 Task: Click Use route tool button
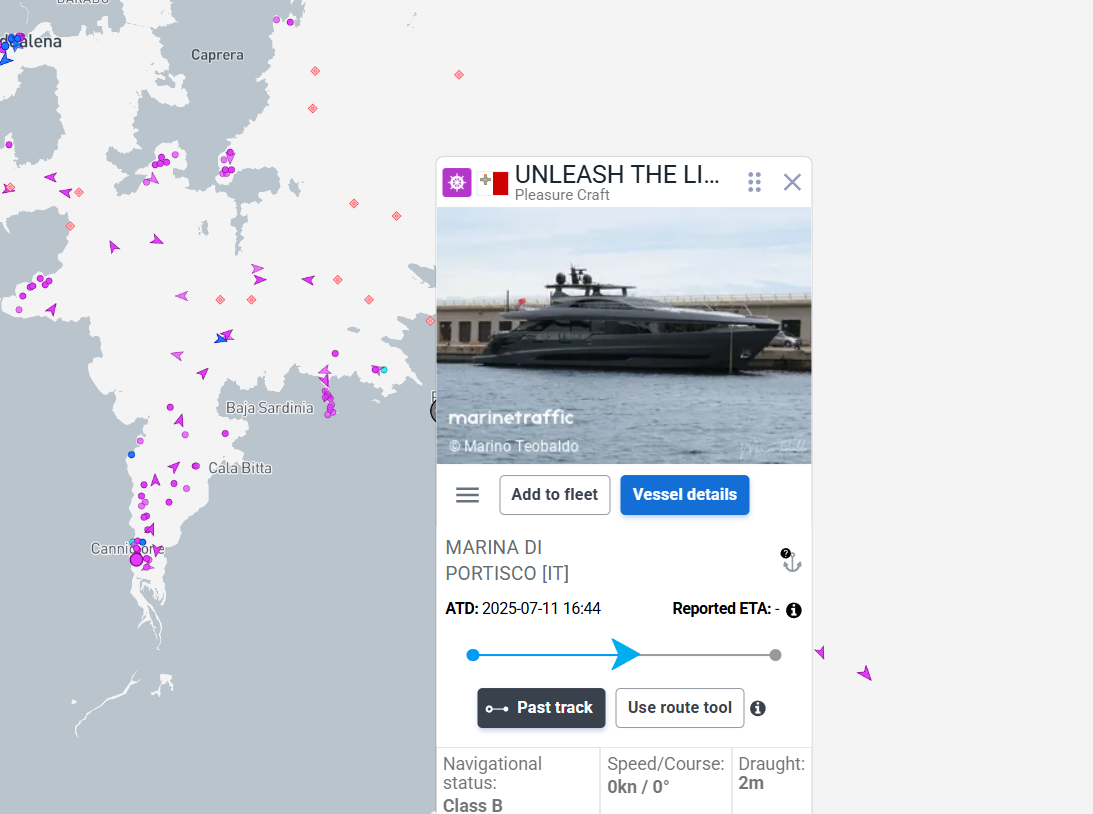click(680, 708)
